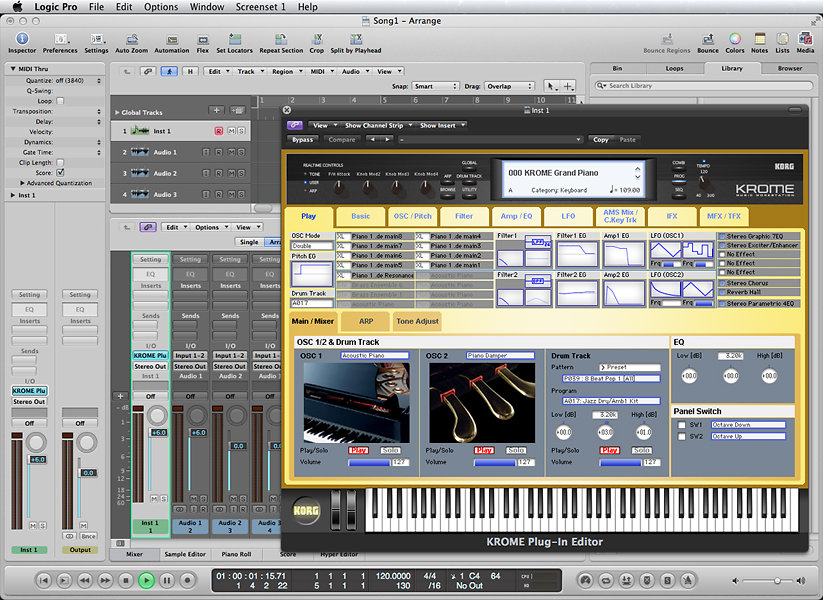
Task: Open the plug-in preset dropdown beside the arrows
Action: click(x=490, y=140)
